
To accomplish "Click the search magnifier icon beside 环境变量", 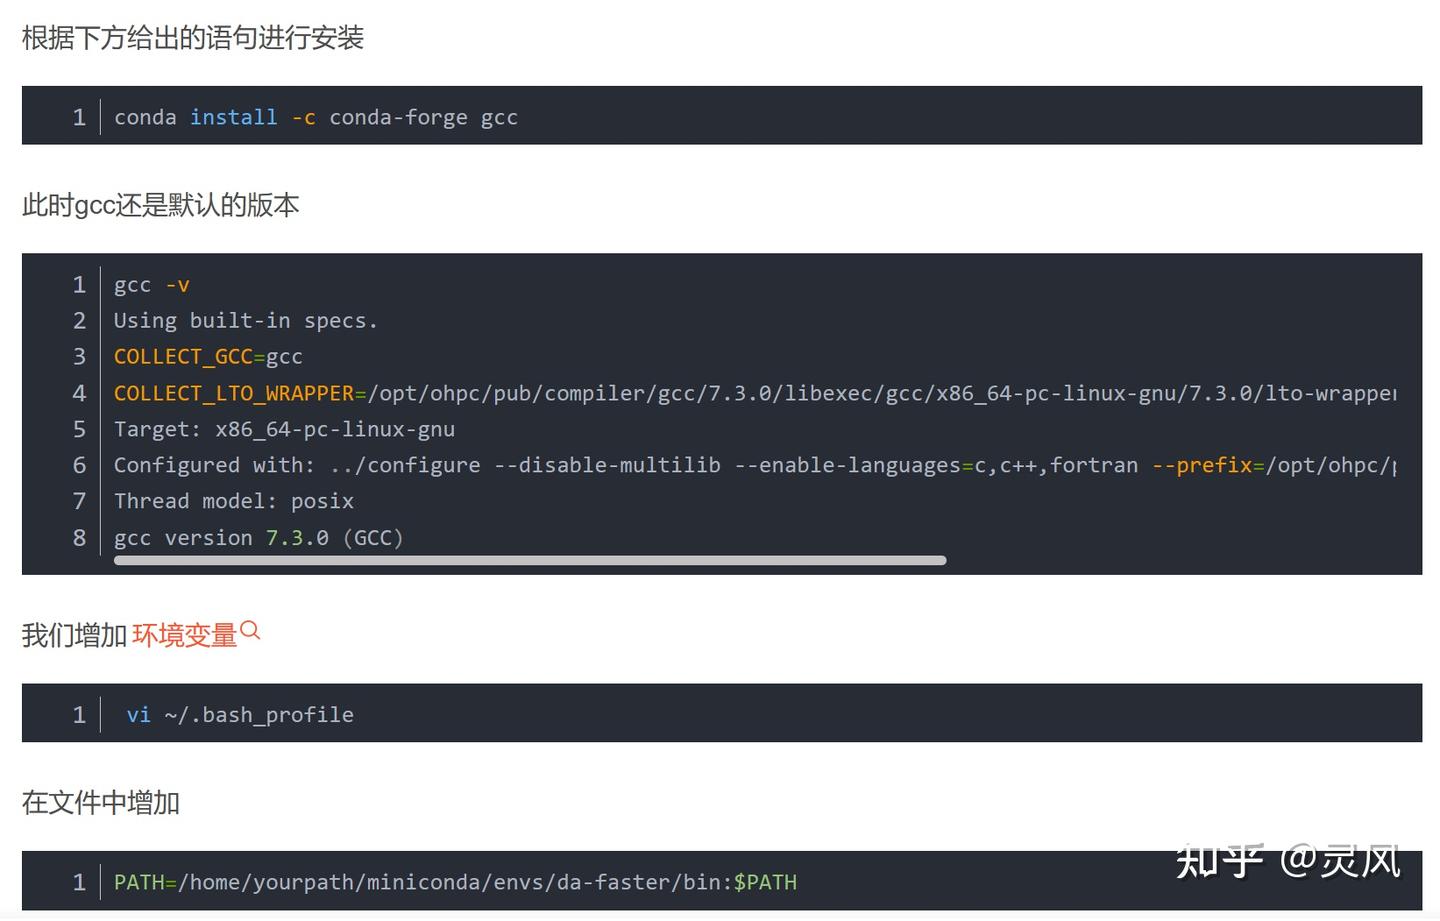I will pos(251,630).
